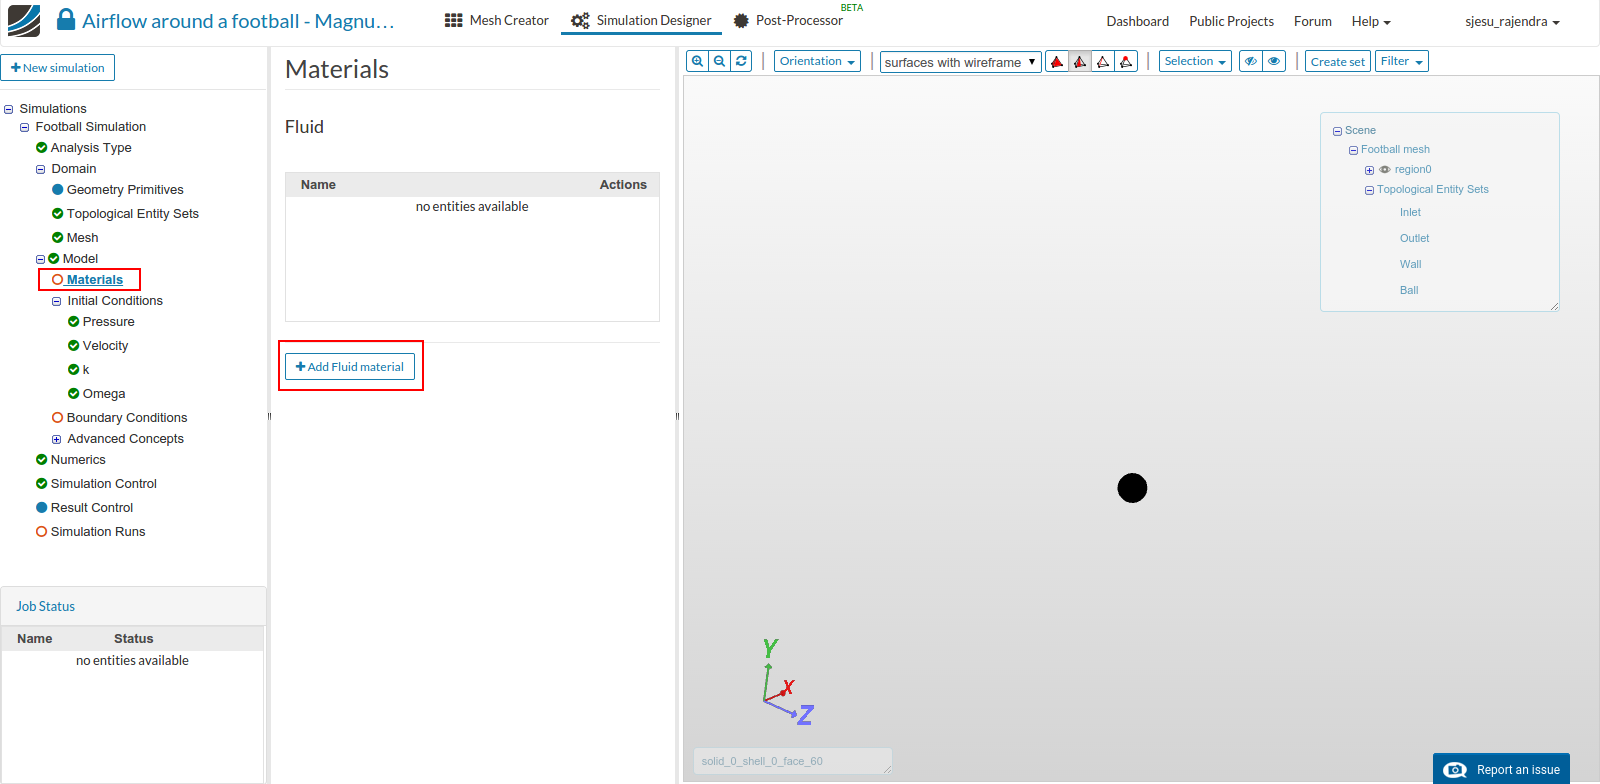Go to the Dashboard page

(1137, 21)
